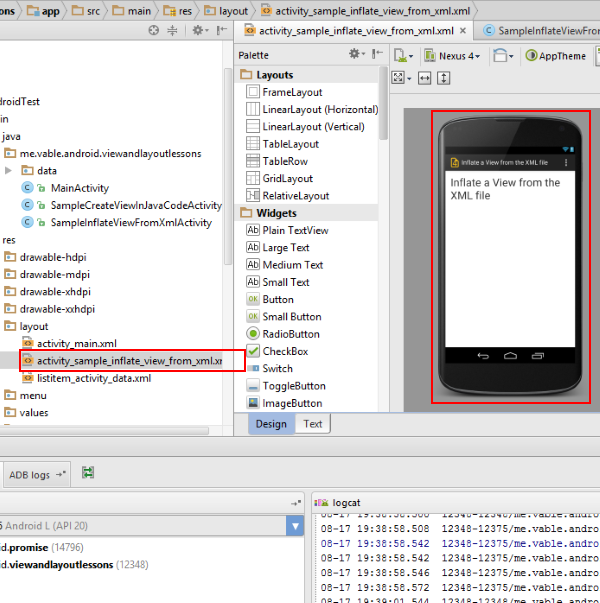Open MainActivity class in project tree

click(80, 188)
